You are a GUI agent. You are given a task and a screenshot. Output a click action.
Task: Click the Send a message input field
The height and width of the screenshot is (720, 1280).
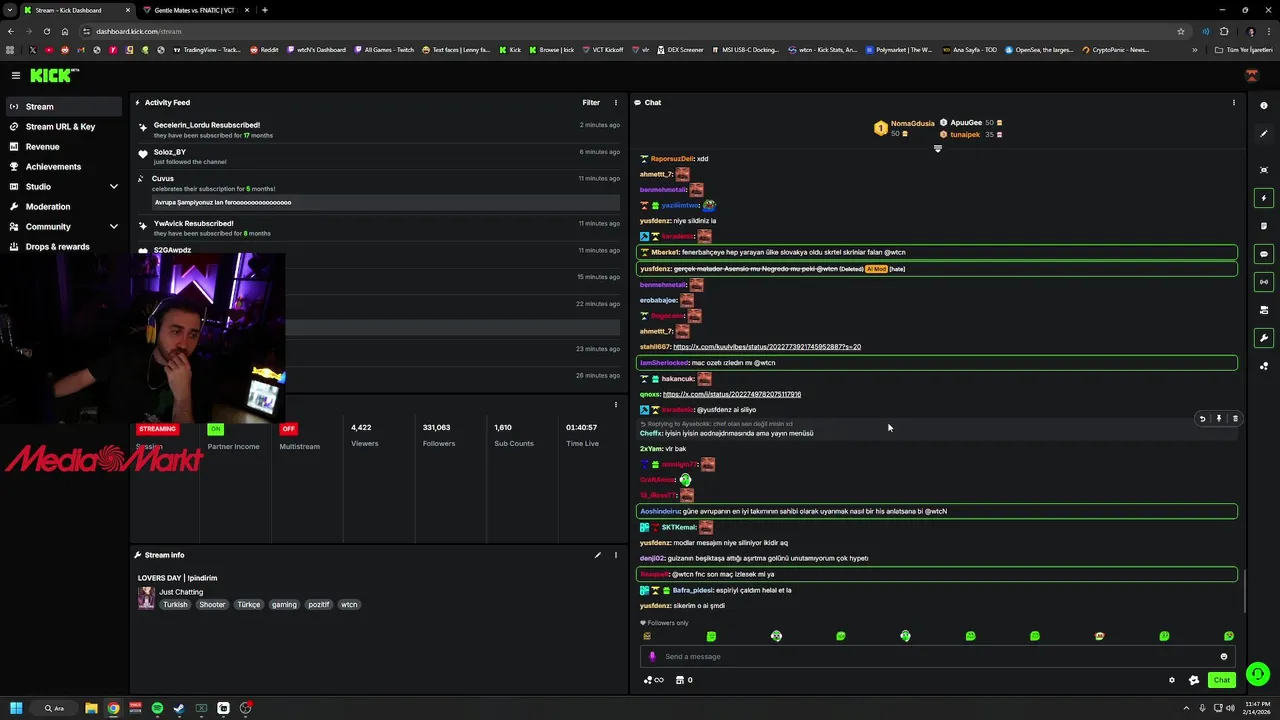[x=937, y=656]
